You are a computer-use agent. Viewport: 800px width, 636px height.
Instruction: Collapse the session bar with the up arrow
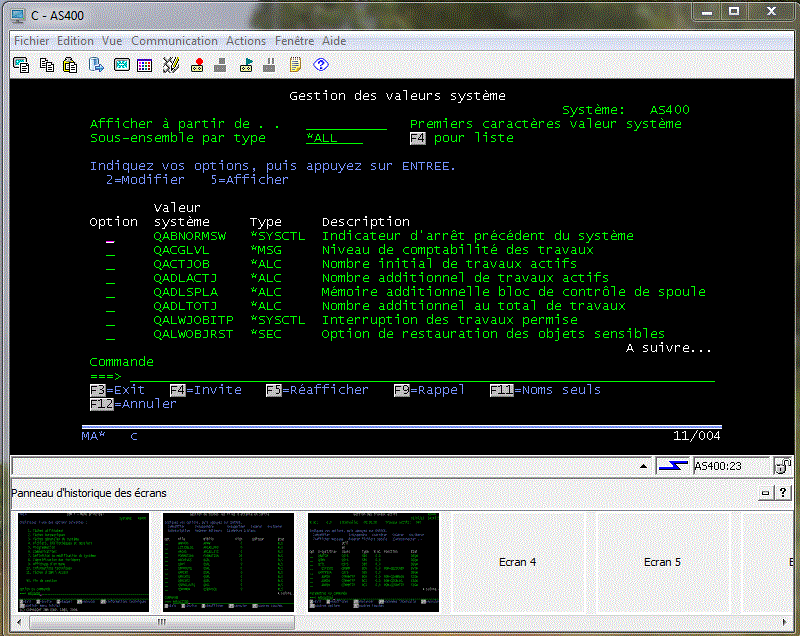click(642, 465)
